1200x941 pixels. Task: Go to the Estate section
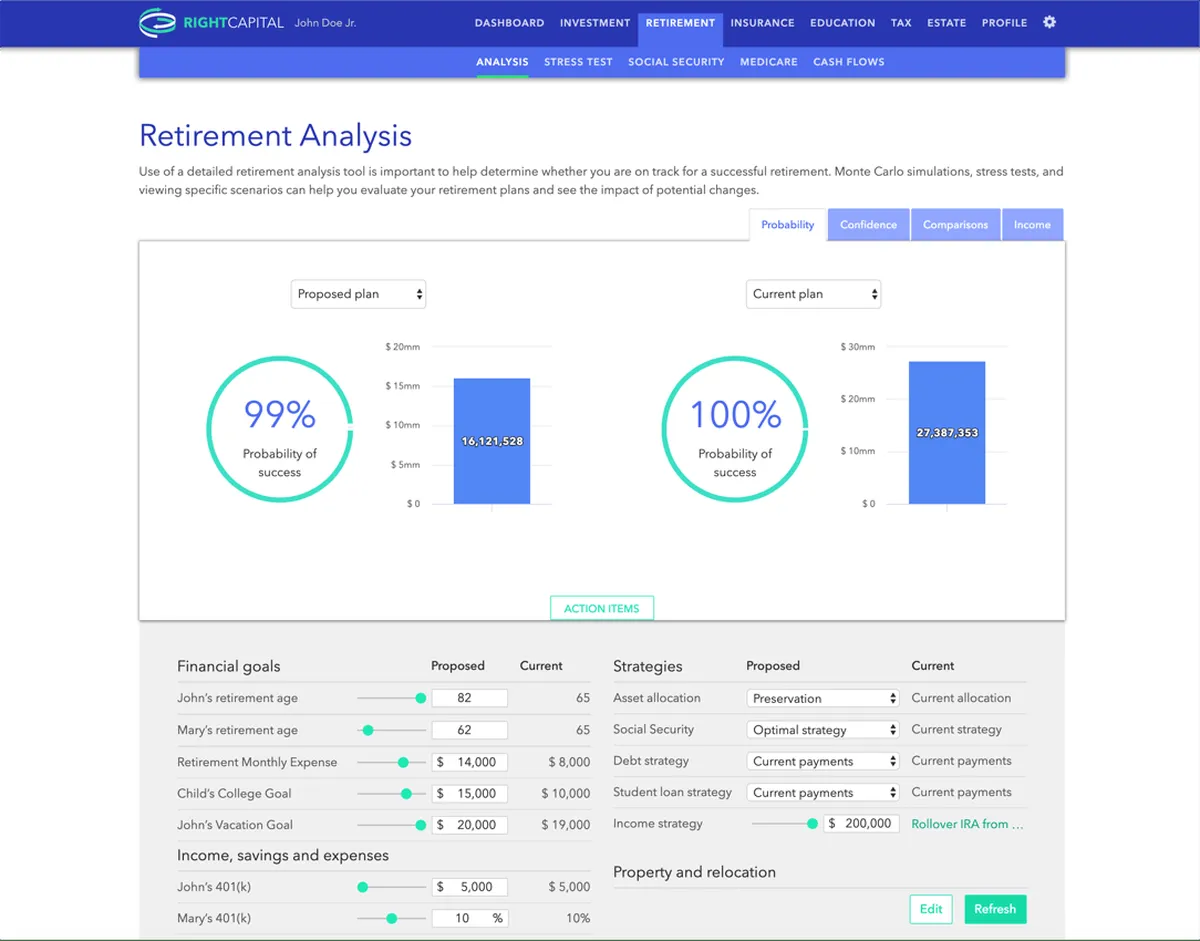coord(947,23)
